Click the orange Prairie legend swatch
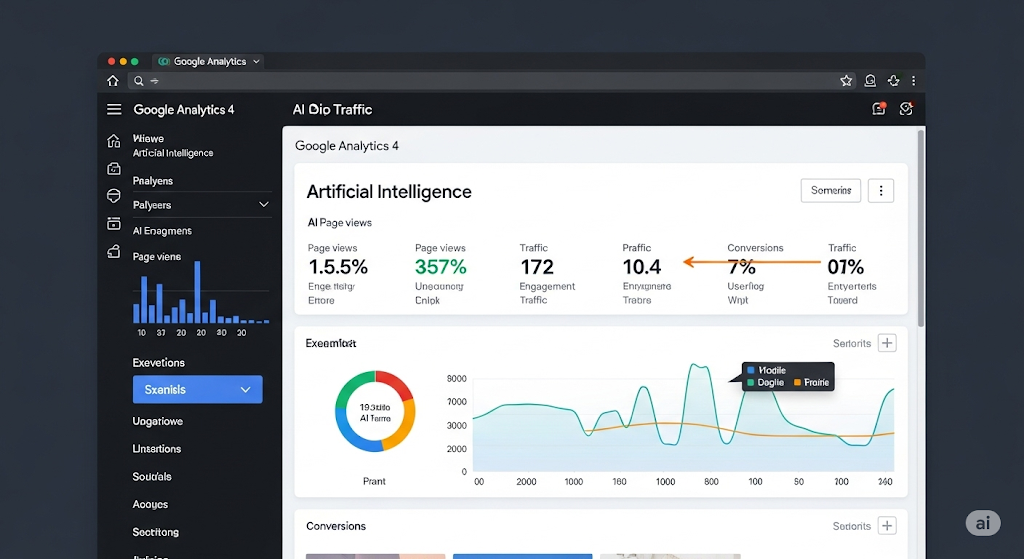Viewport: 1024px width, 559px height. (797, 383)
